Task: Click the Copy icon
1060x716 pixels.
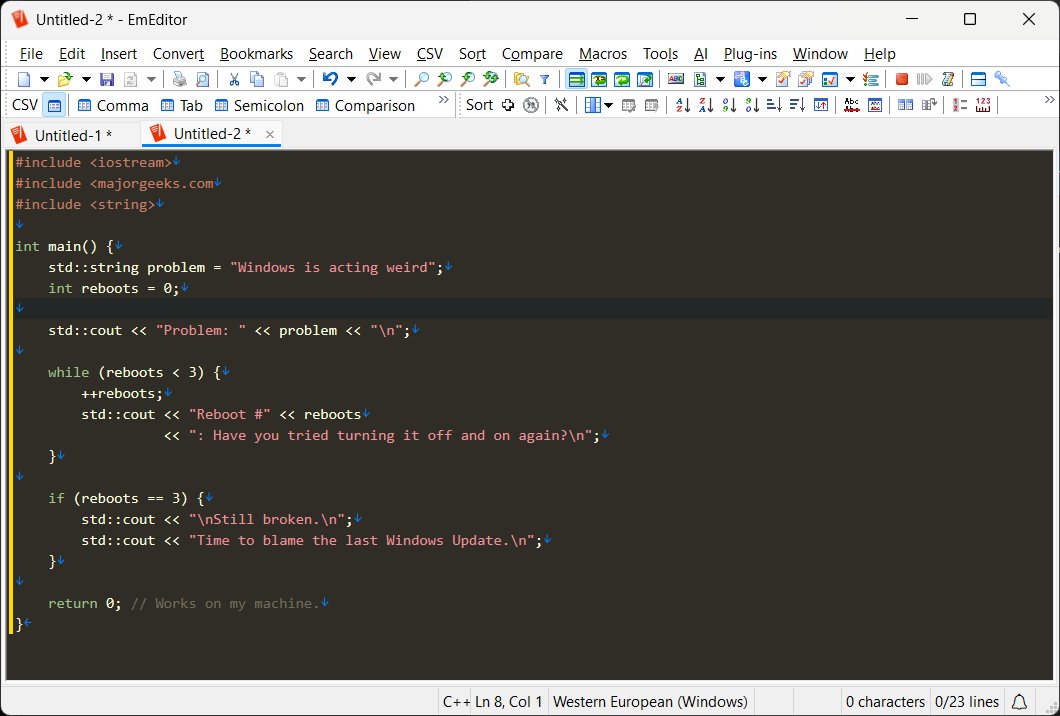Action: point(257,79)
